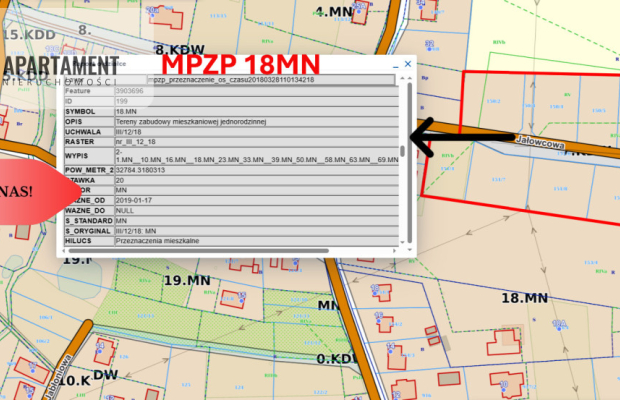Click the WYPIS row label
Image resolution: width=620 pixels, height=400 pixels.
[x=77, y=156]
